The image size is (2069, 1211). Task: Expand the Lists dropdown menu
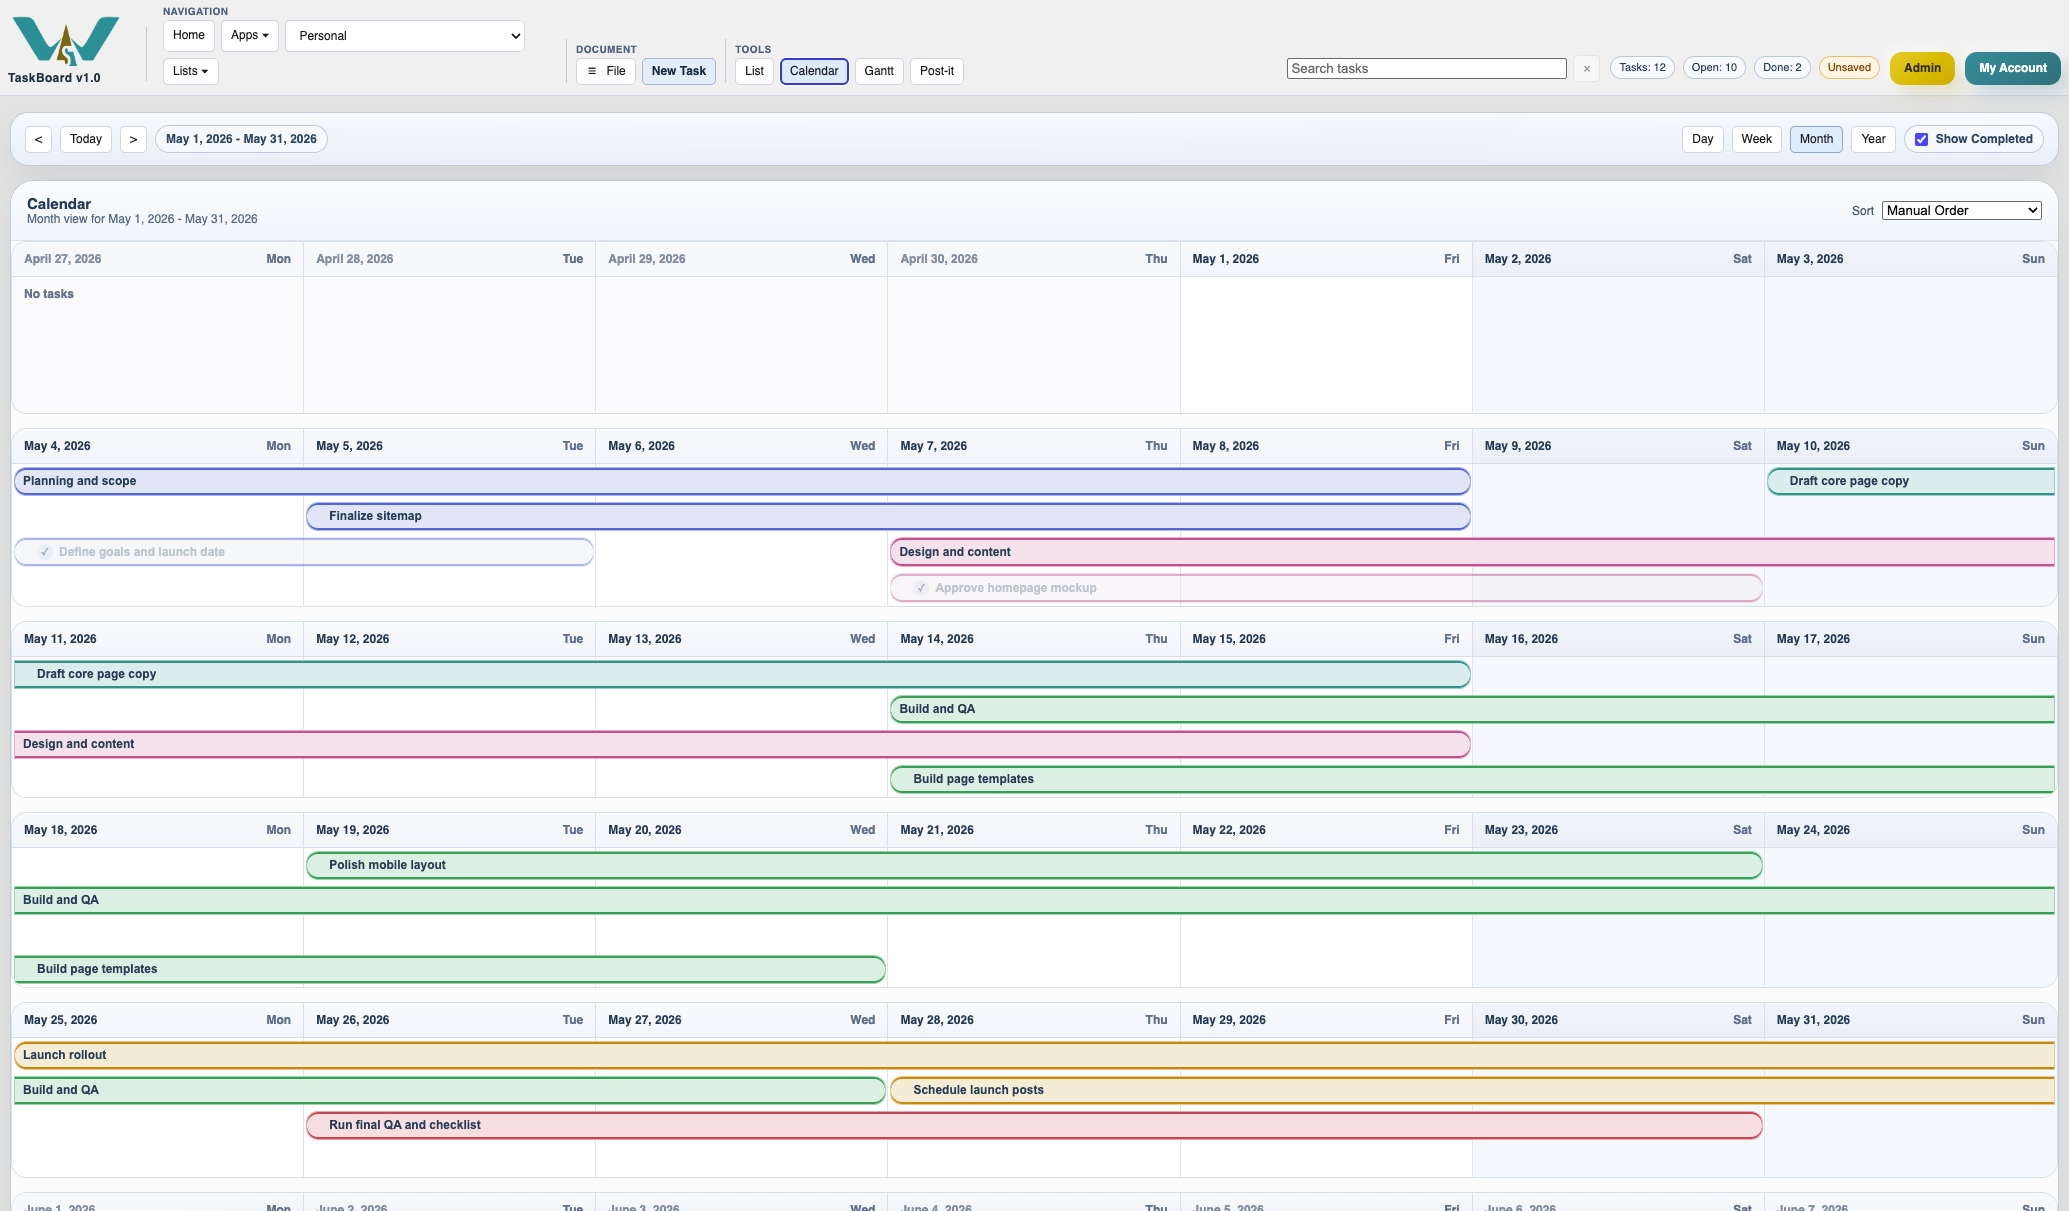[x=190, y=71]
